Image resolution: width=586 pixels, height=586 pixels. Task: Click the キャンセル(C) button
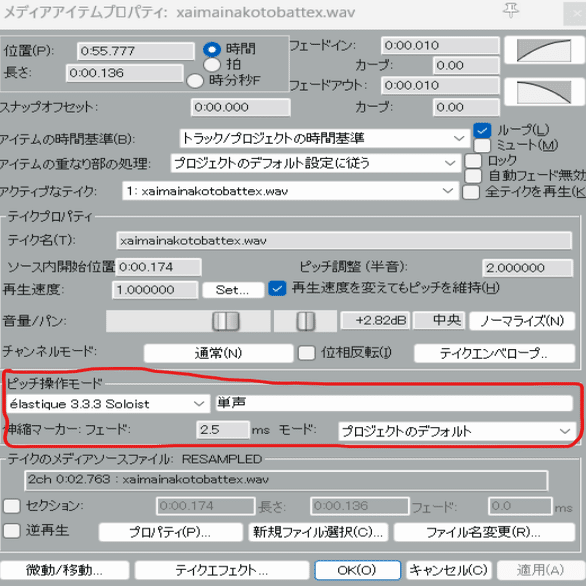(449, 570)
